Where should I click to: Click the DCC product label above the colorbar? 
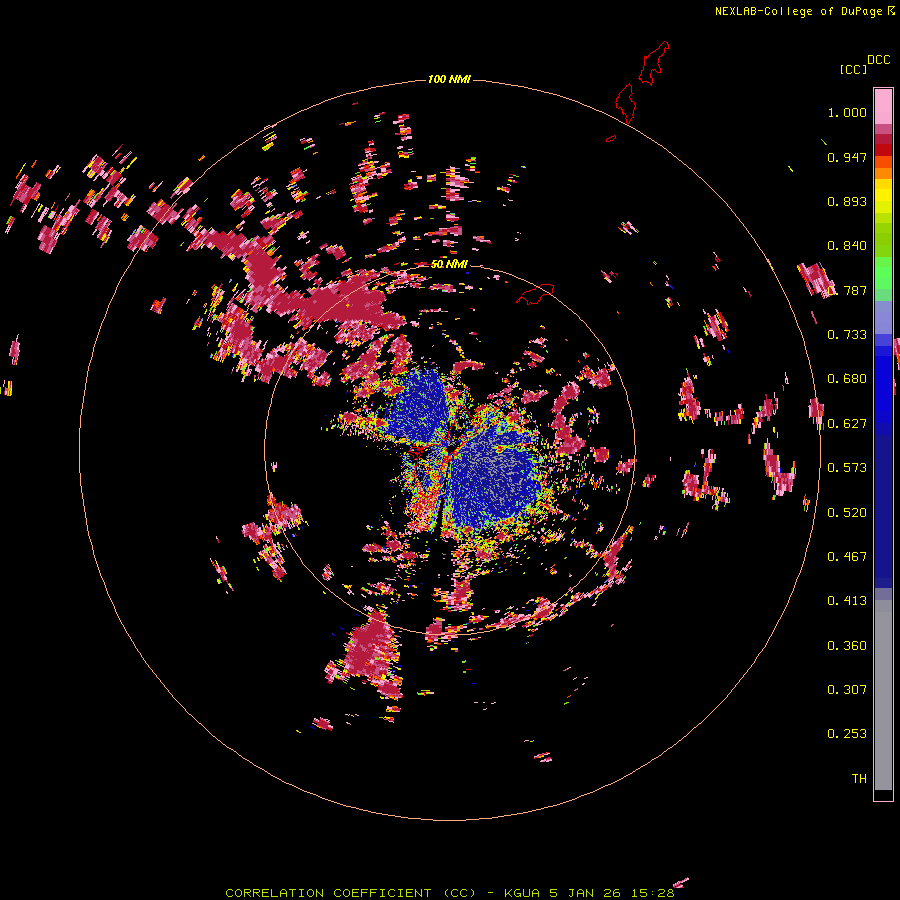point(879,60)
